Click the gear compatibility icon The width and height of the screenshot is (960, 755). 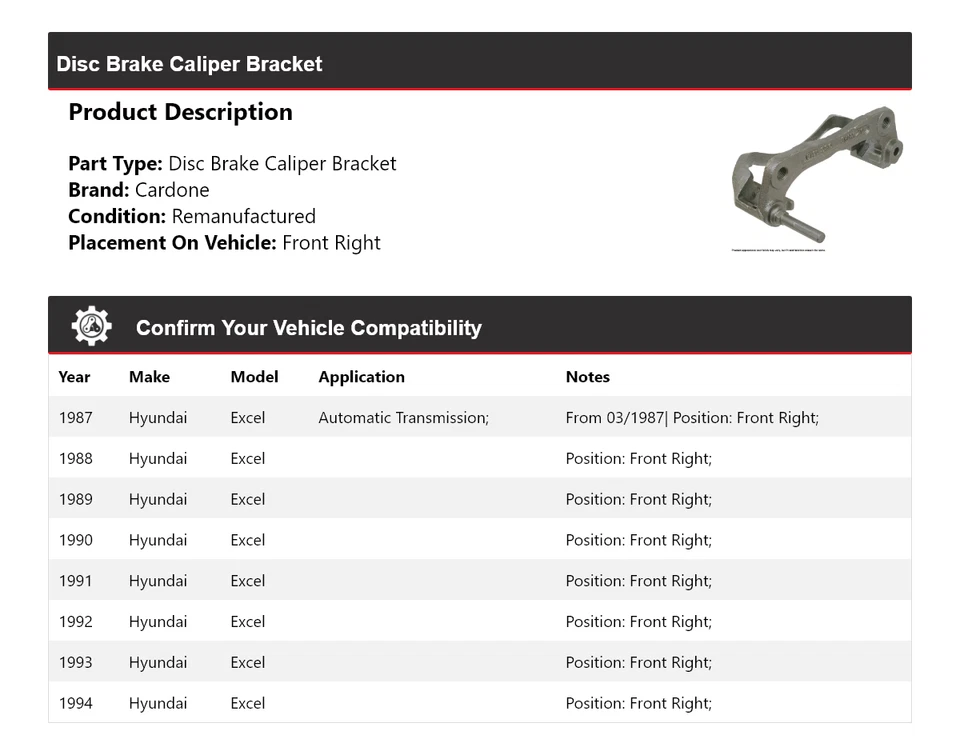pos(91,327)
